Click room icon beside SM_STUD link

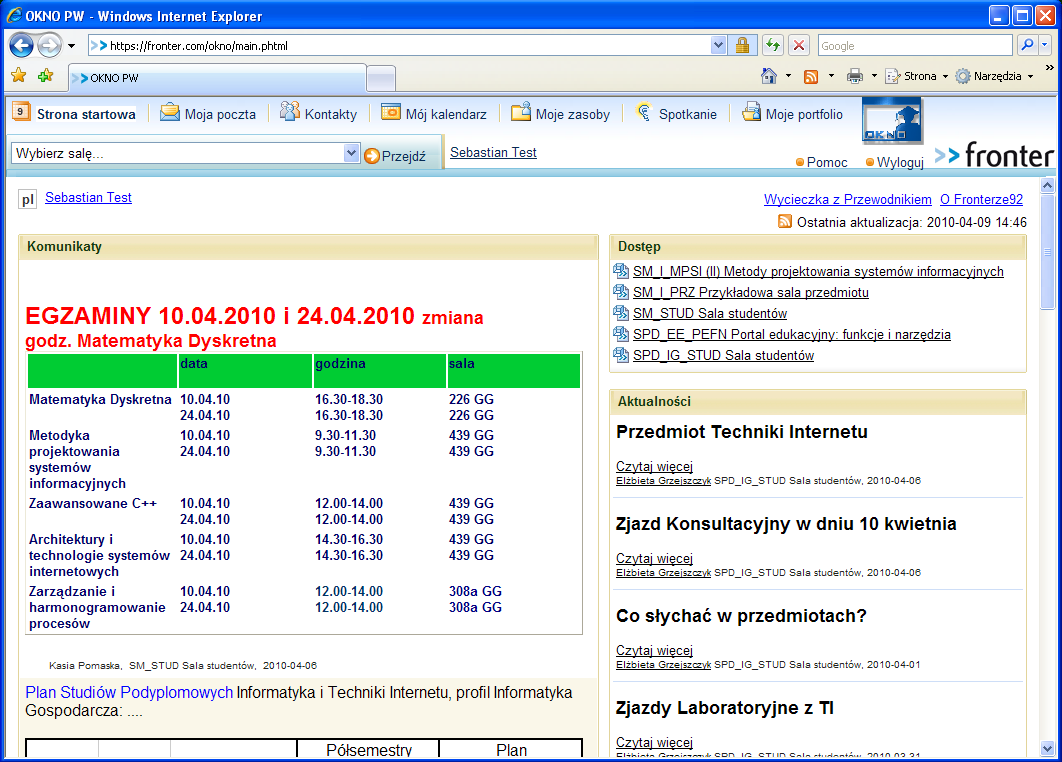coord(621,313)
